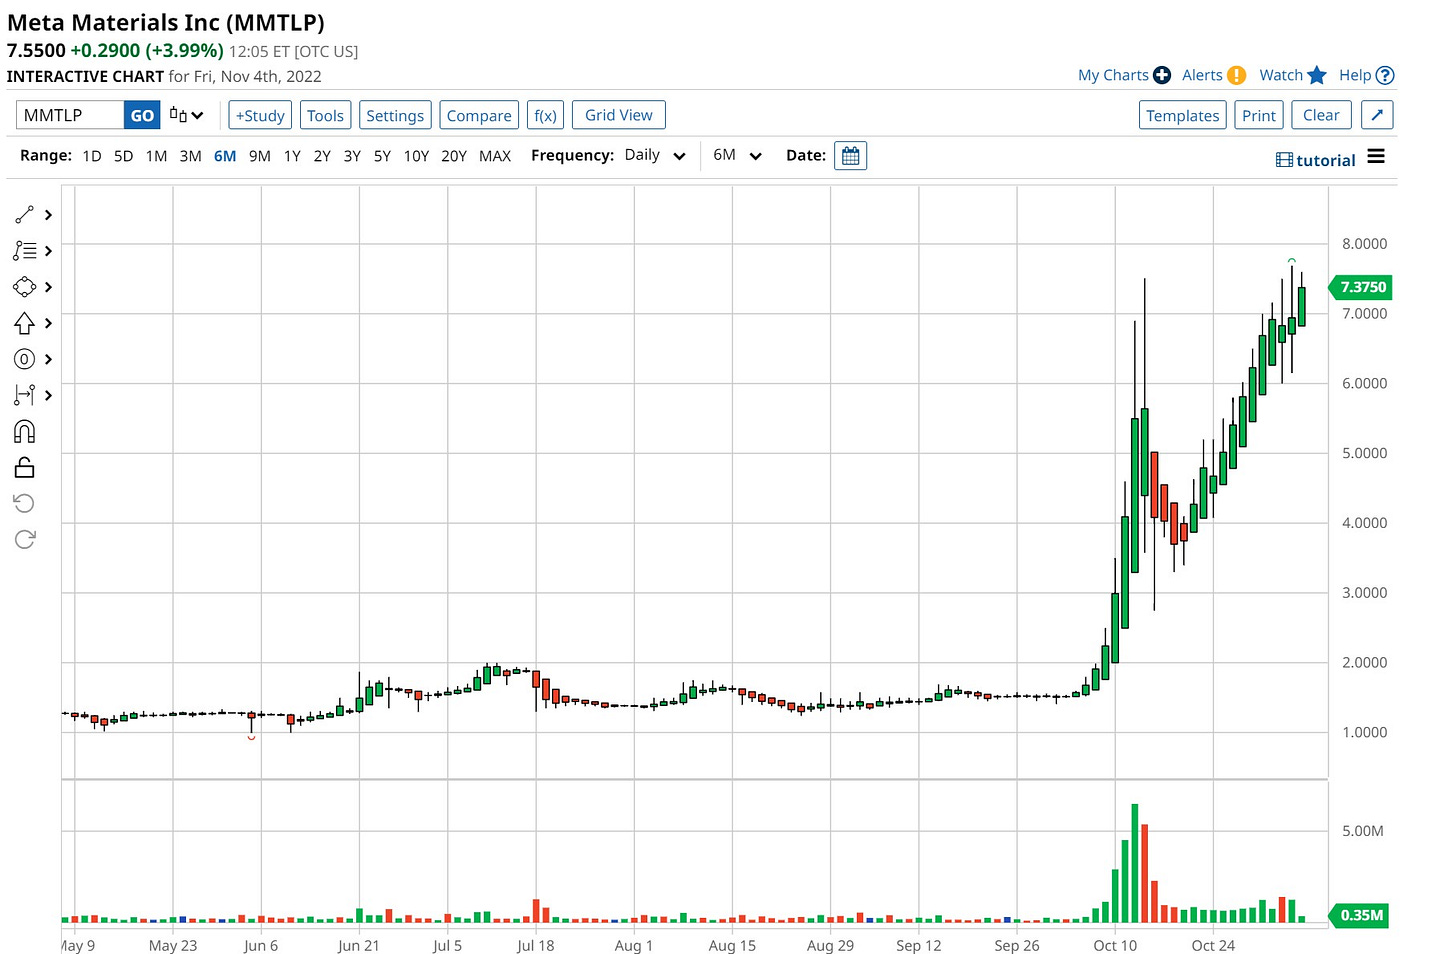Click the My Charts link text
This screenshot has height=954, width=1456.
(x=1113, y=75)
